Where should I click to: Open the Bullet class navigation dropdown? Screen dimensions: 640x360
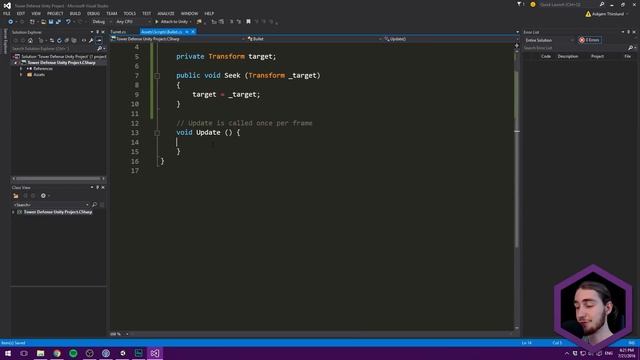point(314,39)
